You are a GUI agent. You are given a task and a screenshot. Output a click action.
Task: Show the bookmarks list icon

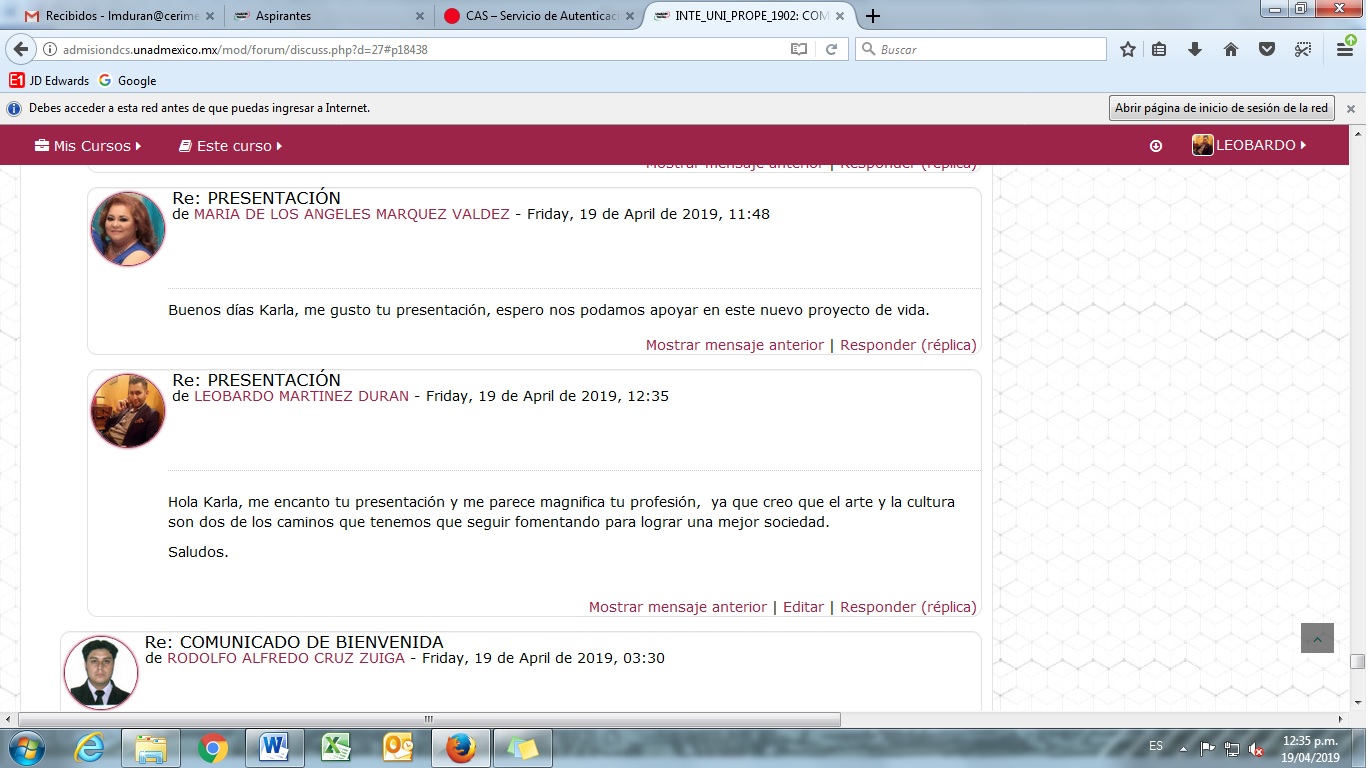click(1159, 49)
